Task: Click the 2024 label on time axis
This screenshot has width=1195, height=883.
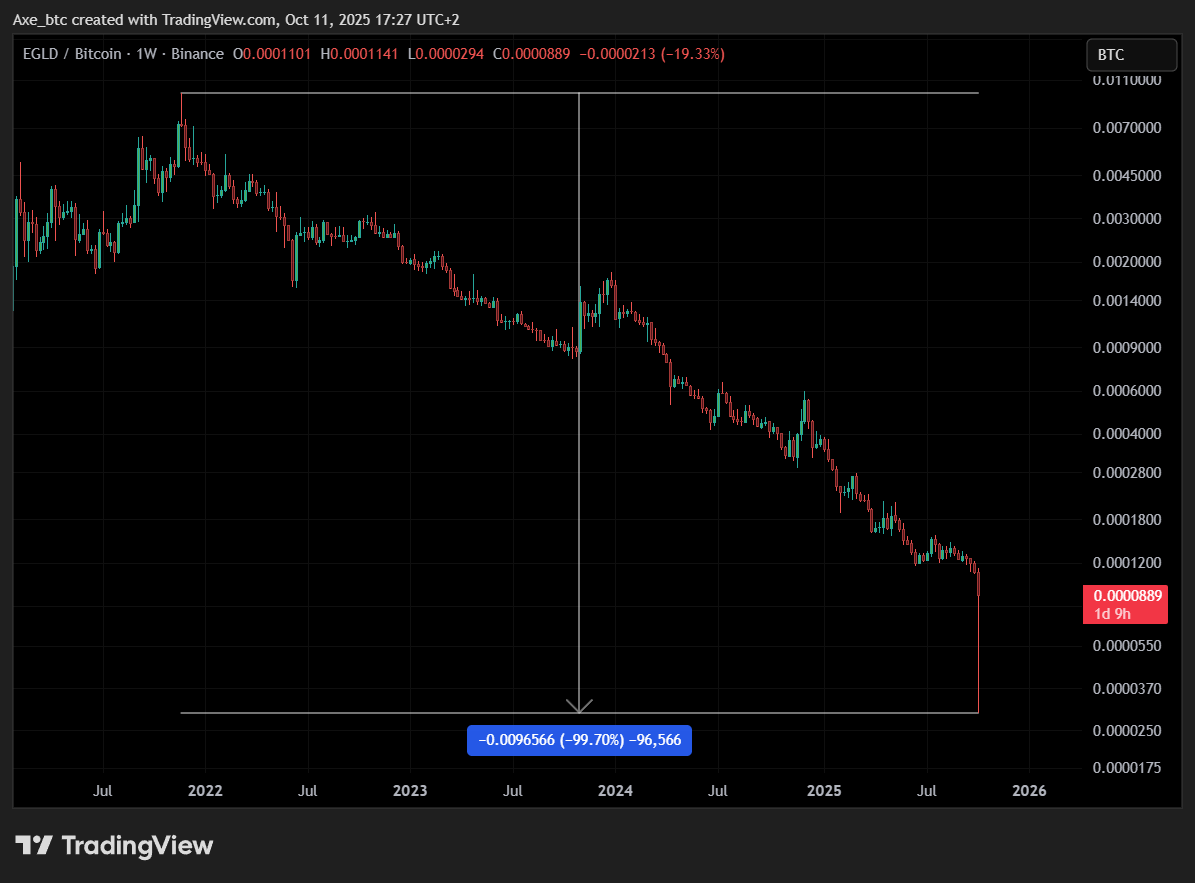Action: click(x=615, y=791)
